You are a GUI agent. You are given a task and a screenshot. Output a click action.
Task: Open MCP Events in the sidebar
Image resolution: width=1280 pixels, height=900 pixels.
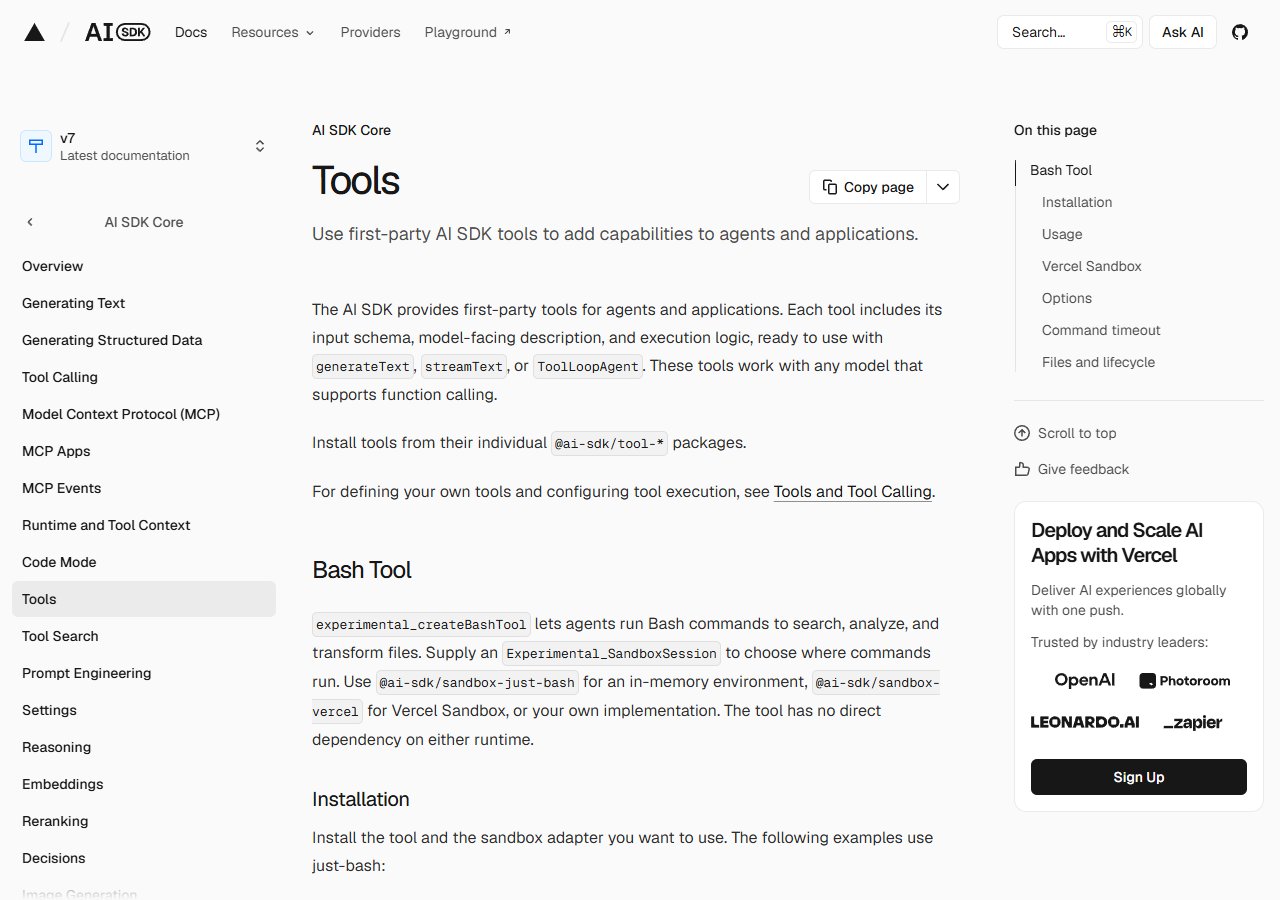(x=144, y=488)
